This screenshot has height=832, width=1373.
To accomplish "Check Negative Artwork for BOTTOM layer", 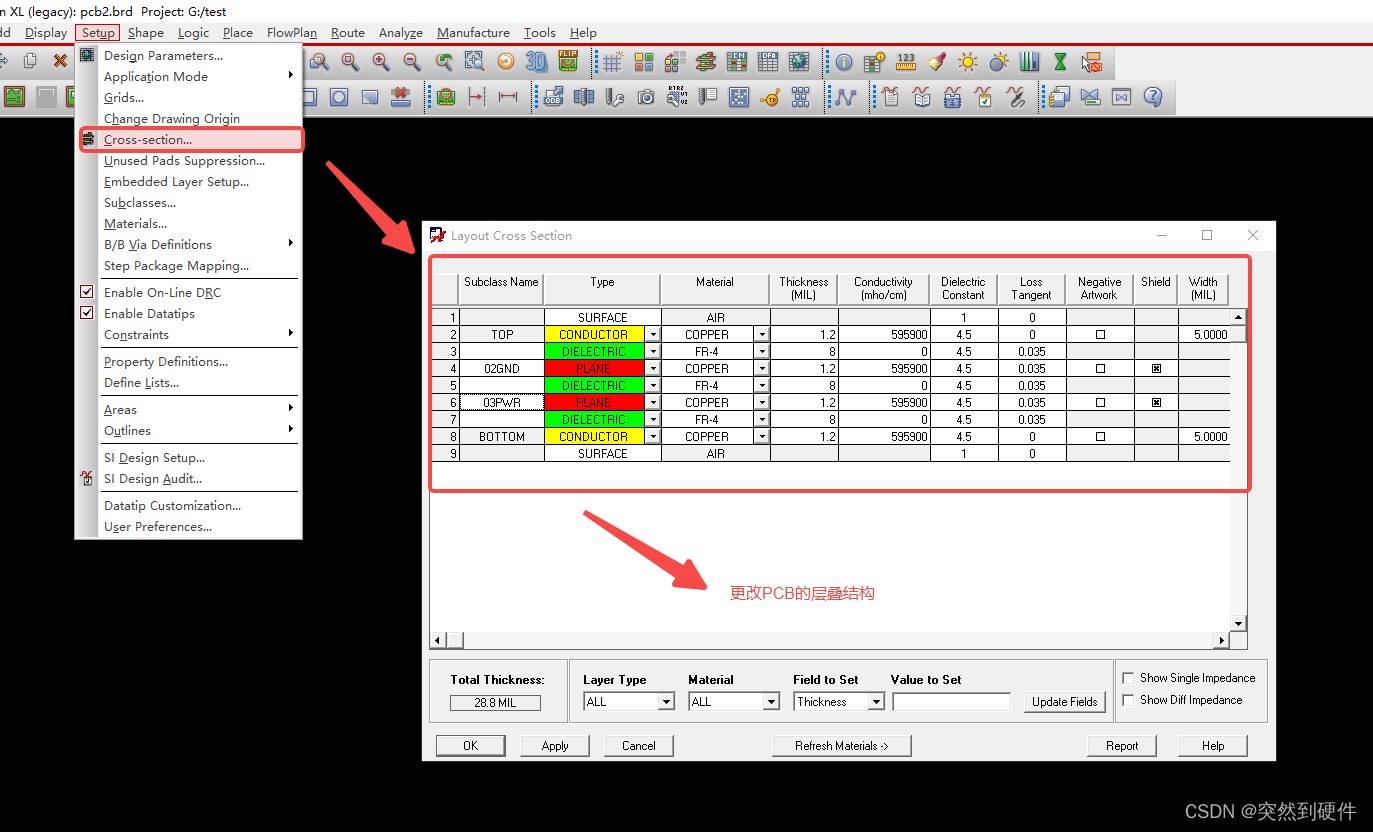I will click(1100, 437).
